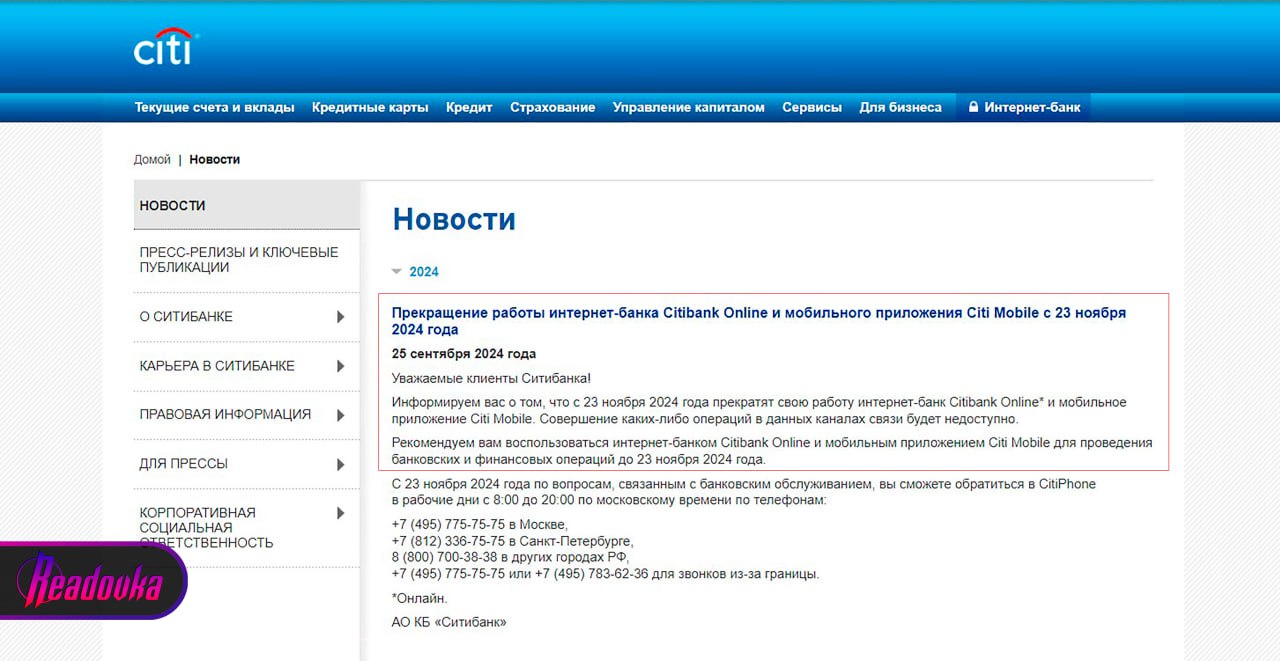
Task: Open the Кредит menu item
Action: pos(469,107)
